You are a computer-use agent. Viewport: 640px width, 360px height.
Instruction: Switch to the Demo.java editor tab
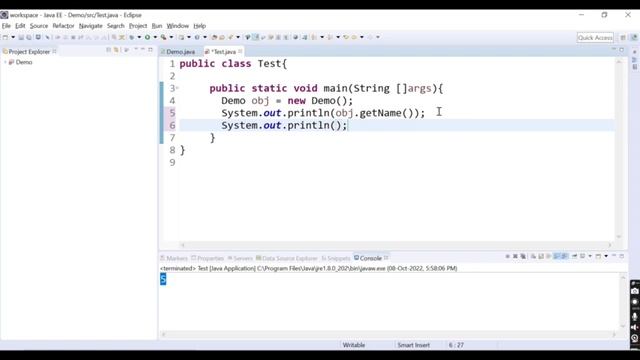click(178, 52)
